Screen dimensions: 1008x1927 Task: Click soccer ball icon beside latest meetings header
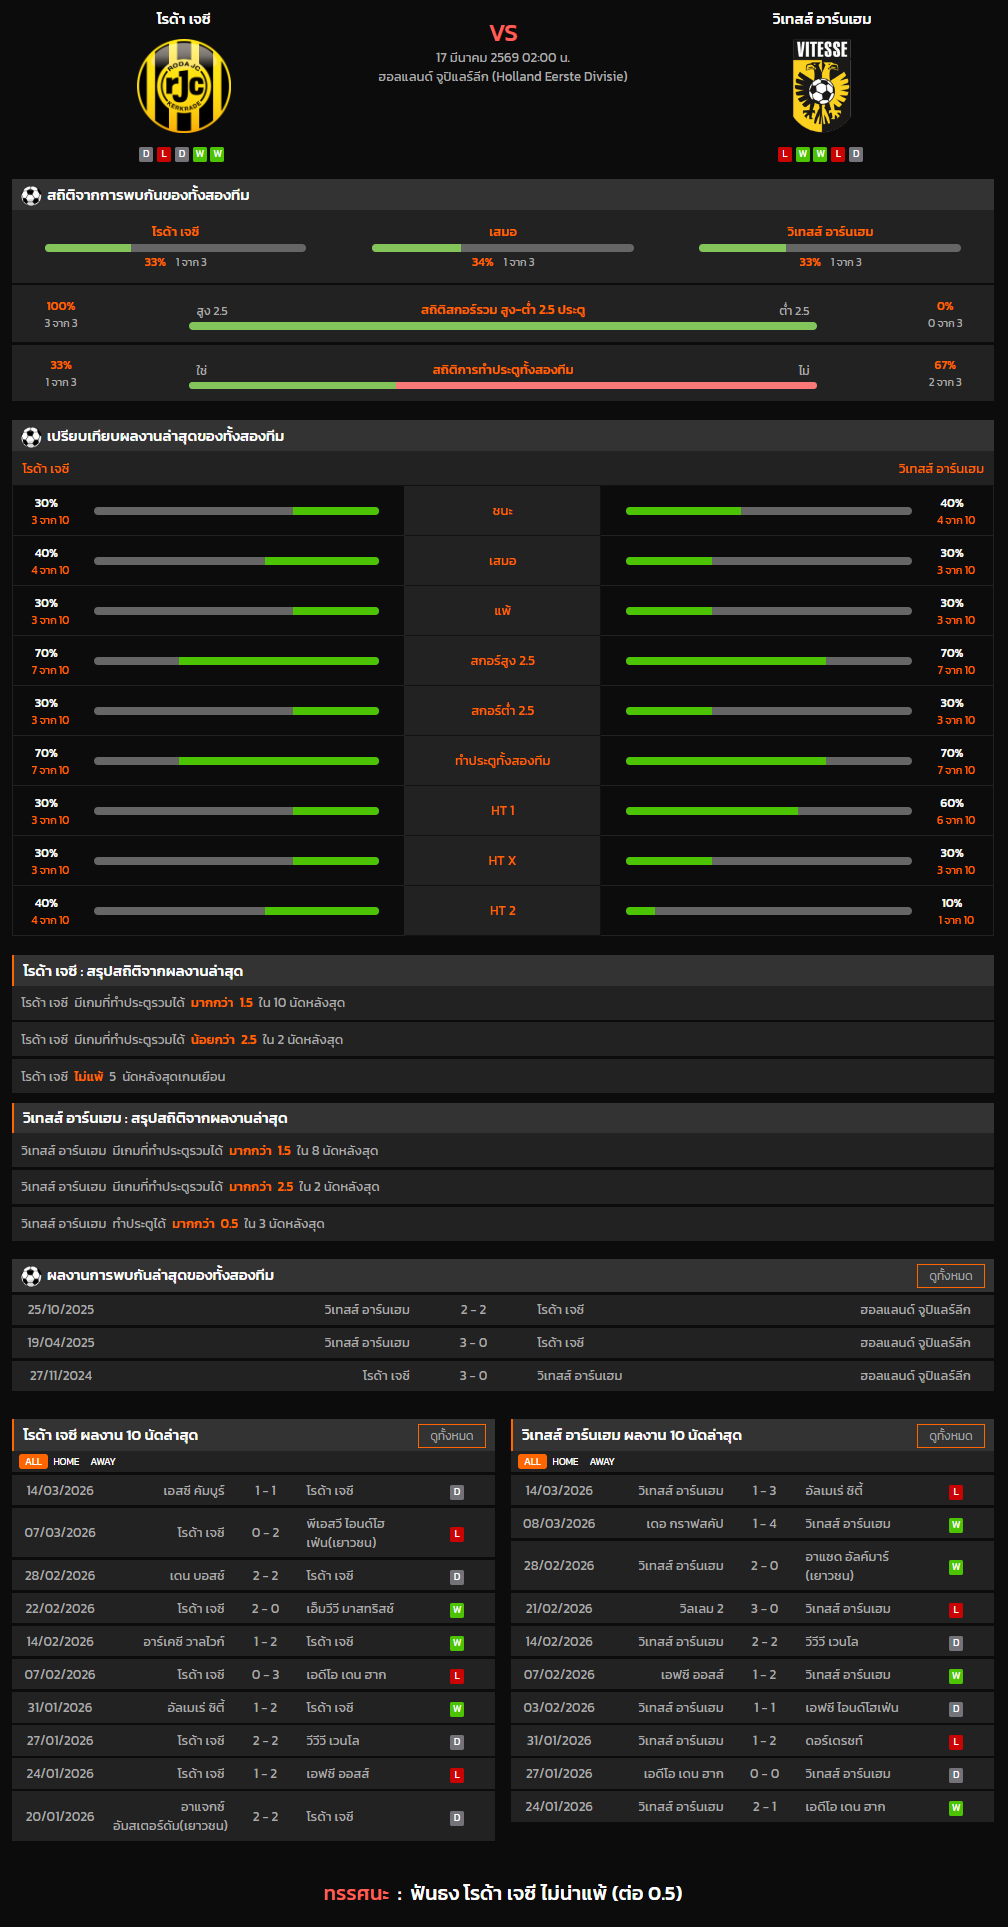click(31, 1276)
